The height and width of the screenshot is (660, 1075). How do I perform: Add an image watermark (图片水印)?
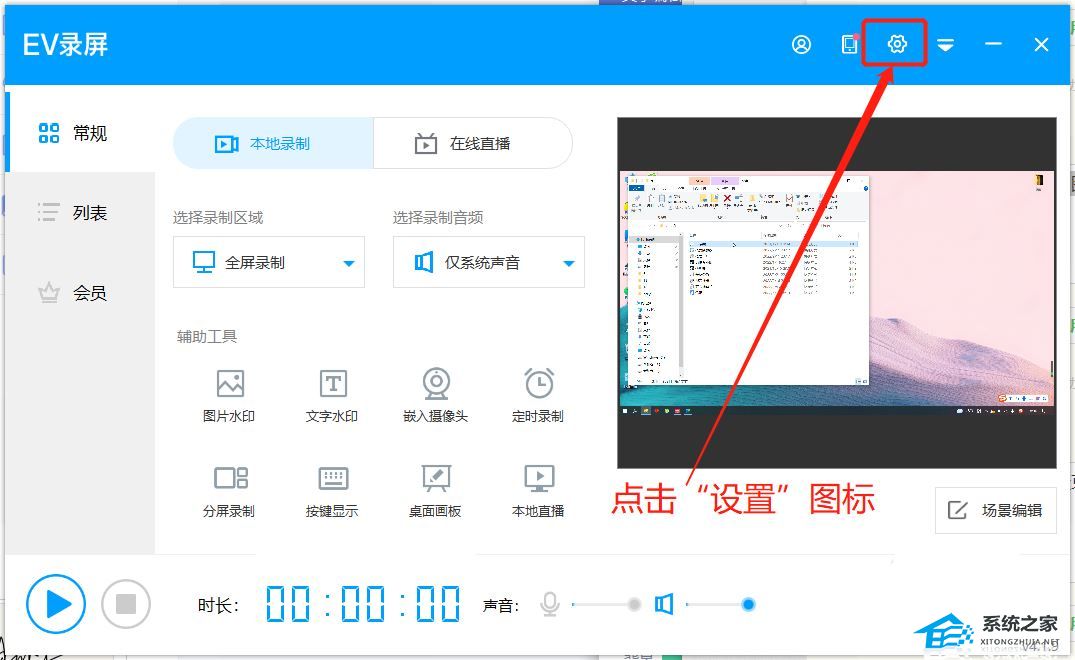229,397
